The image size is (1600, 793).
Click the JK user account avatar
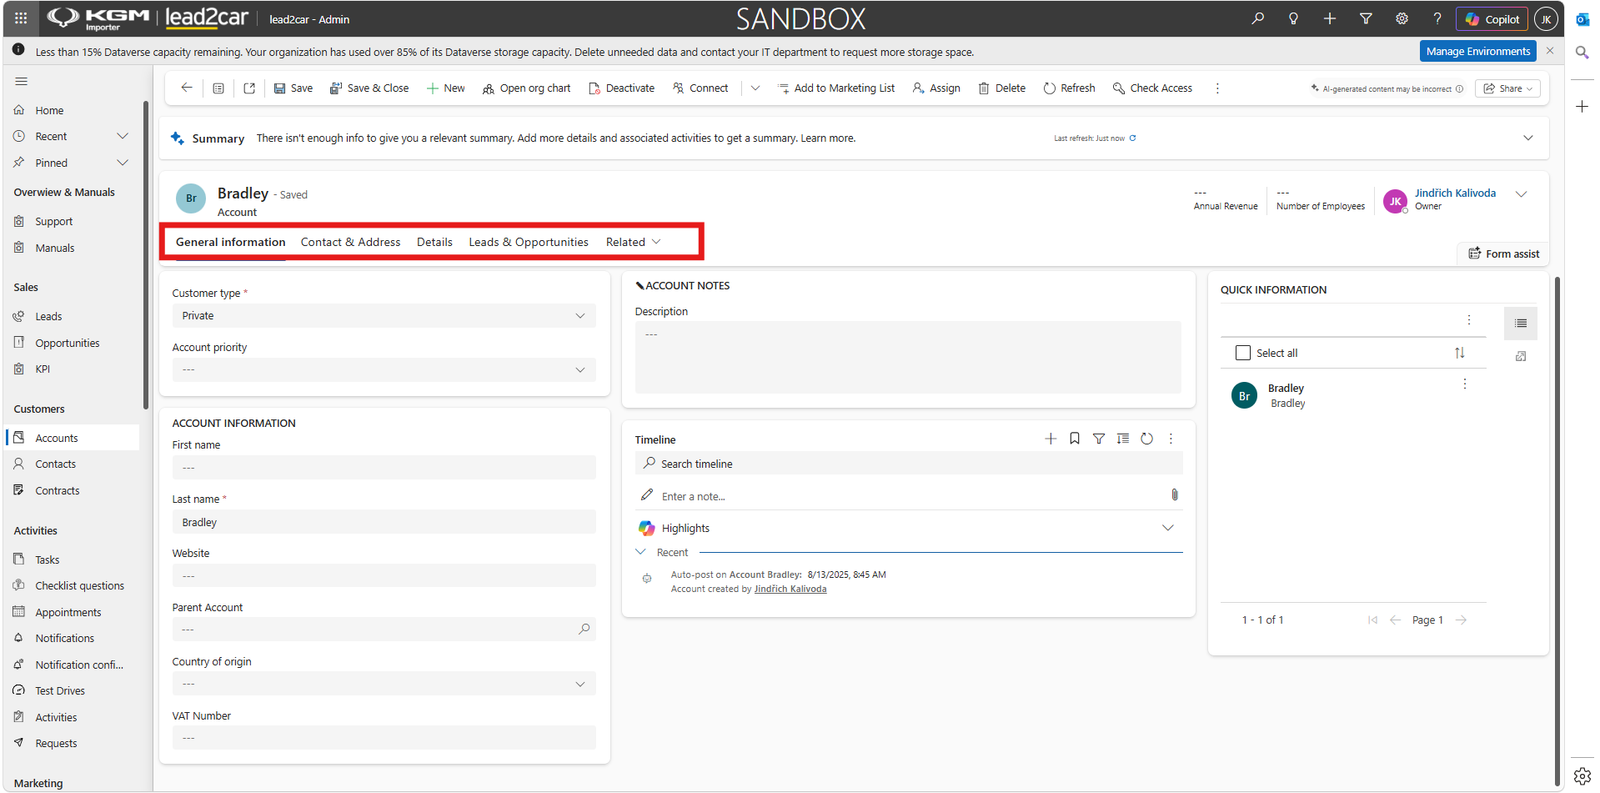pyautogui.click(x=1546, y=19)
